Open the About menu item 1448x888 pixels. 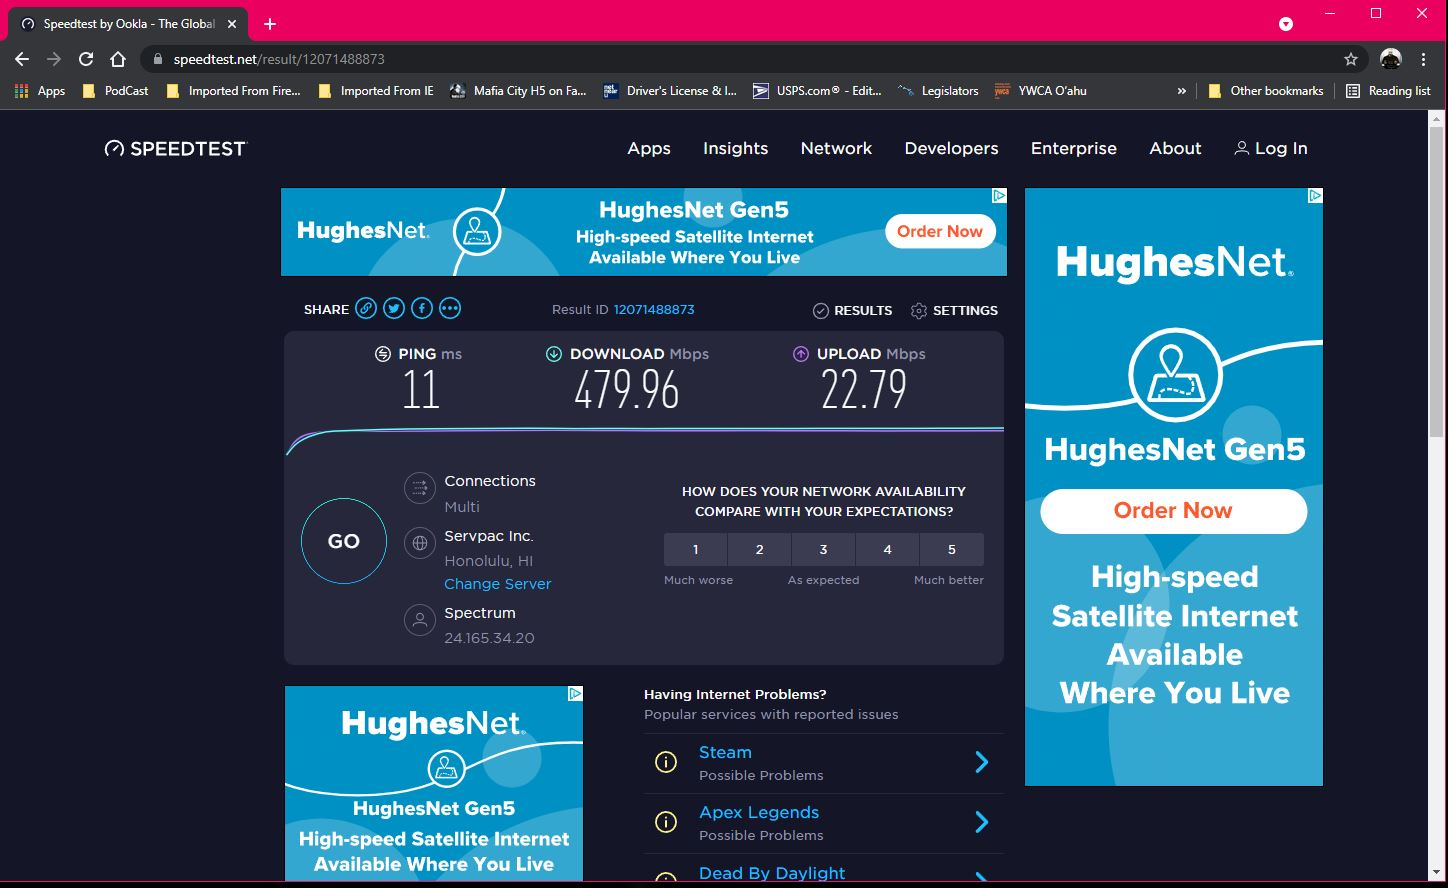[1175, 149]
